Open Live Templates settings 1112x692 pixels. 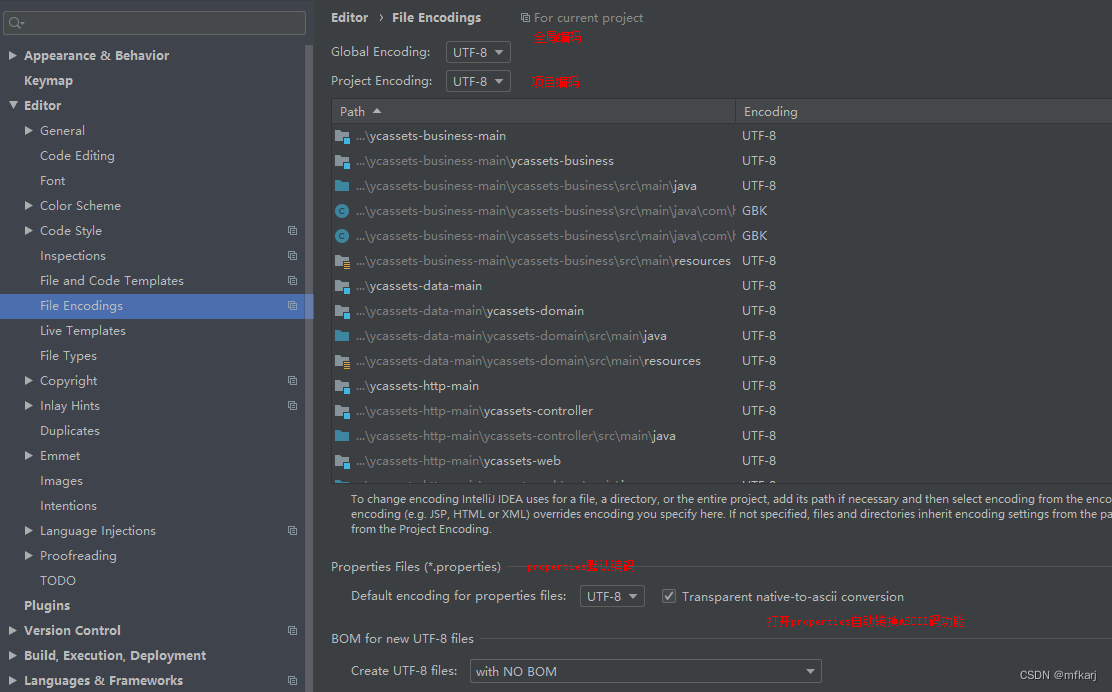pos(83,330)
